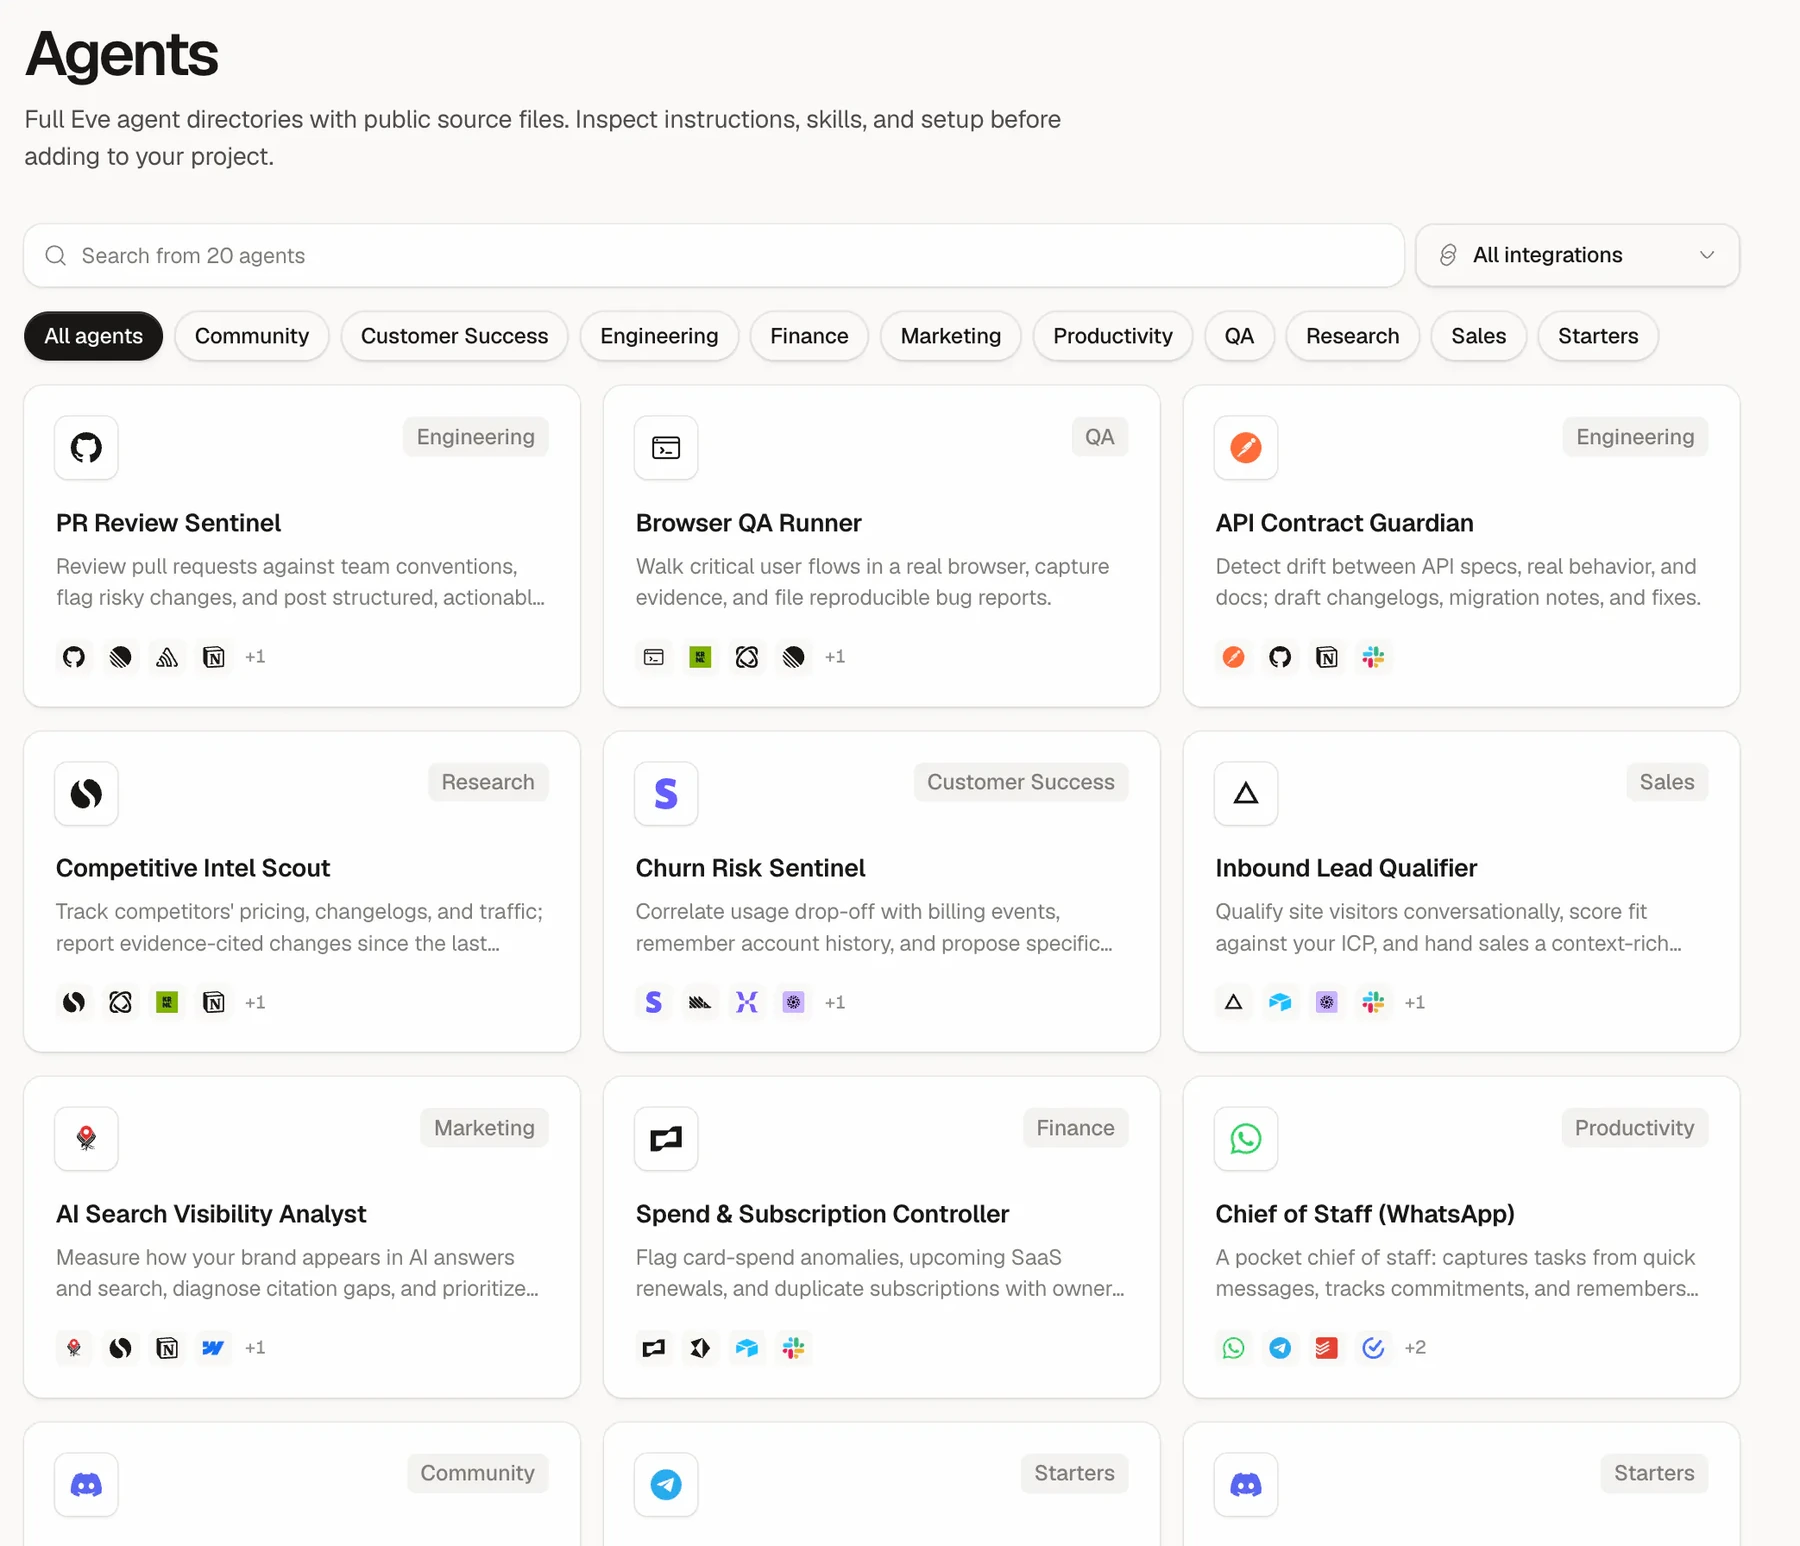The width and height of the screenshot is (1800, 1546).
Task: Click small Telegram icon on Chief of Staff card
Action: [x=1280, y=1348]
